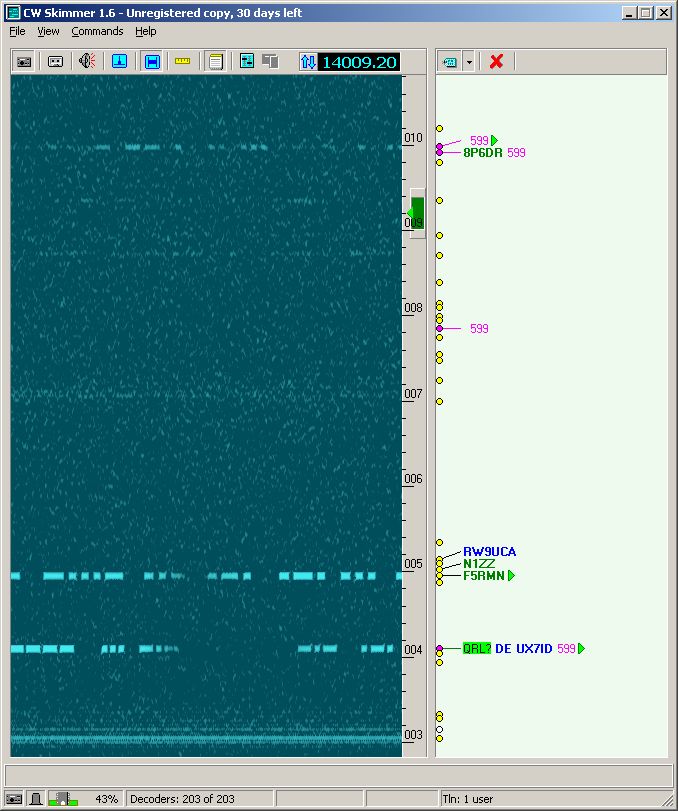Click the teal band map toolbar icon
This screenshot has width=678, height=811.
[x=247, y=62]
